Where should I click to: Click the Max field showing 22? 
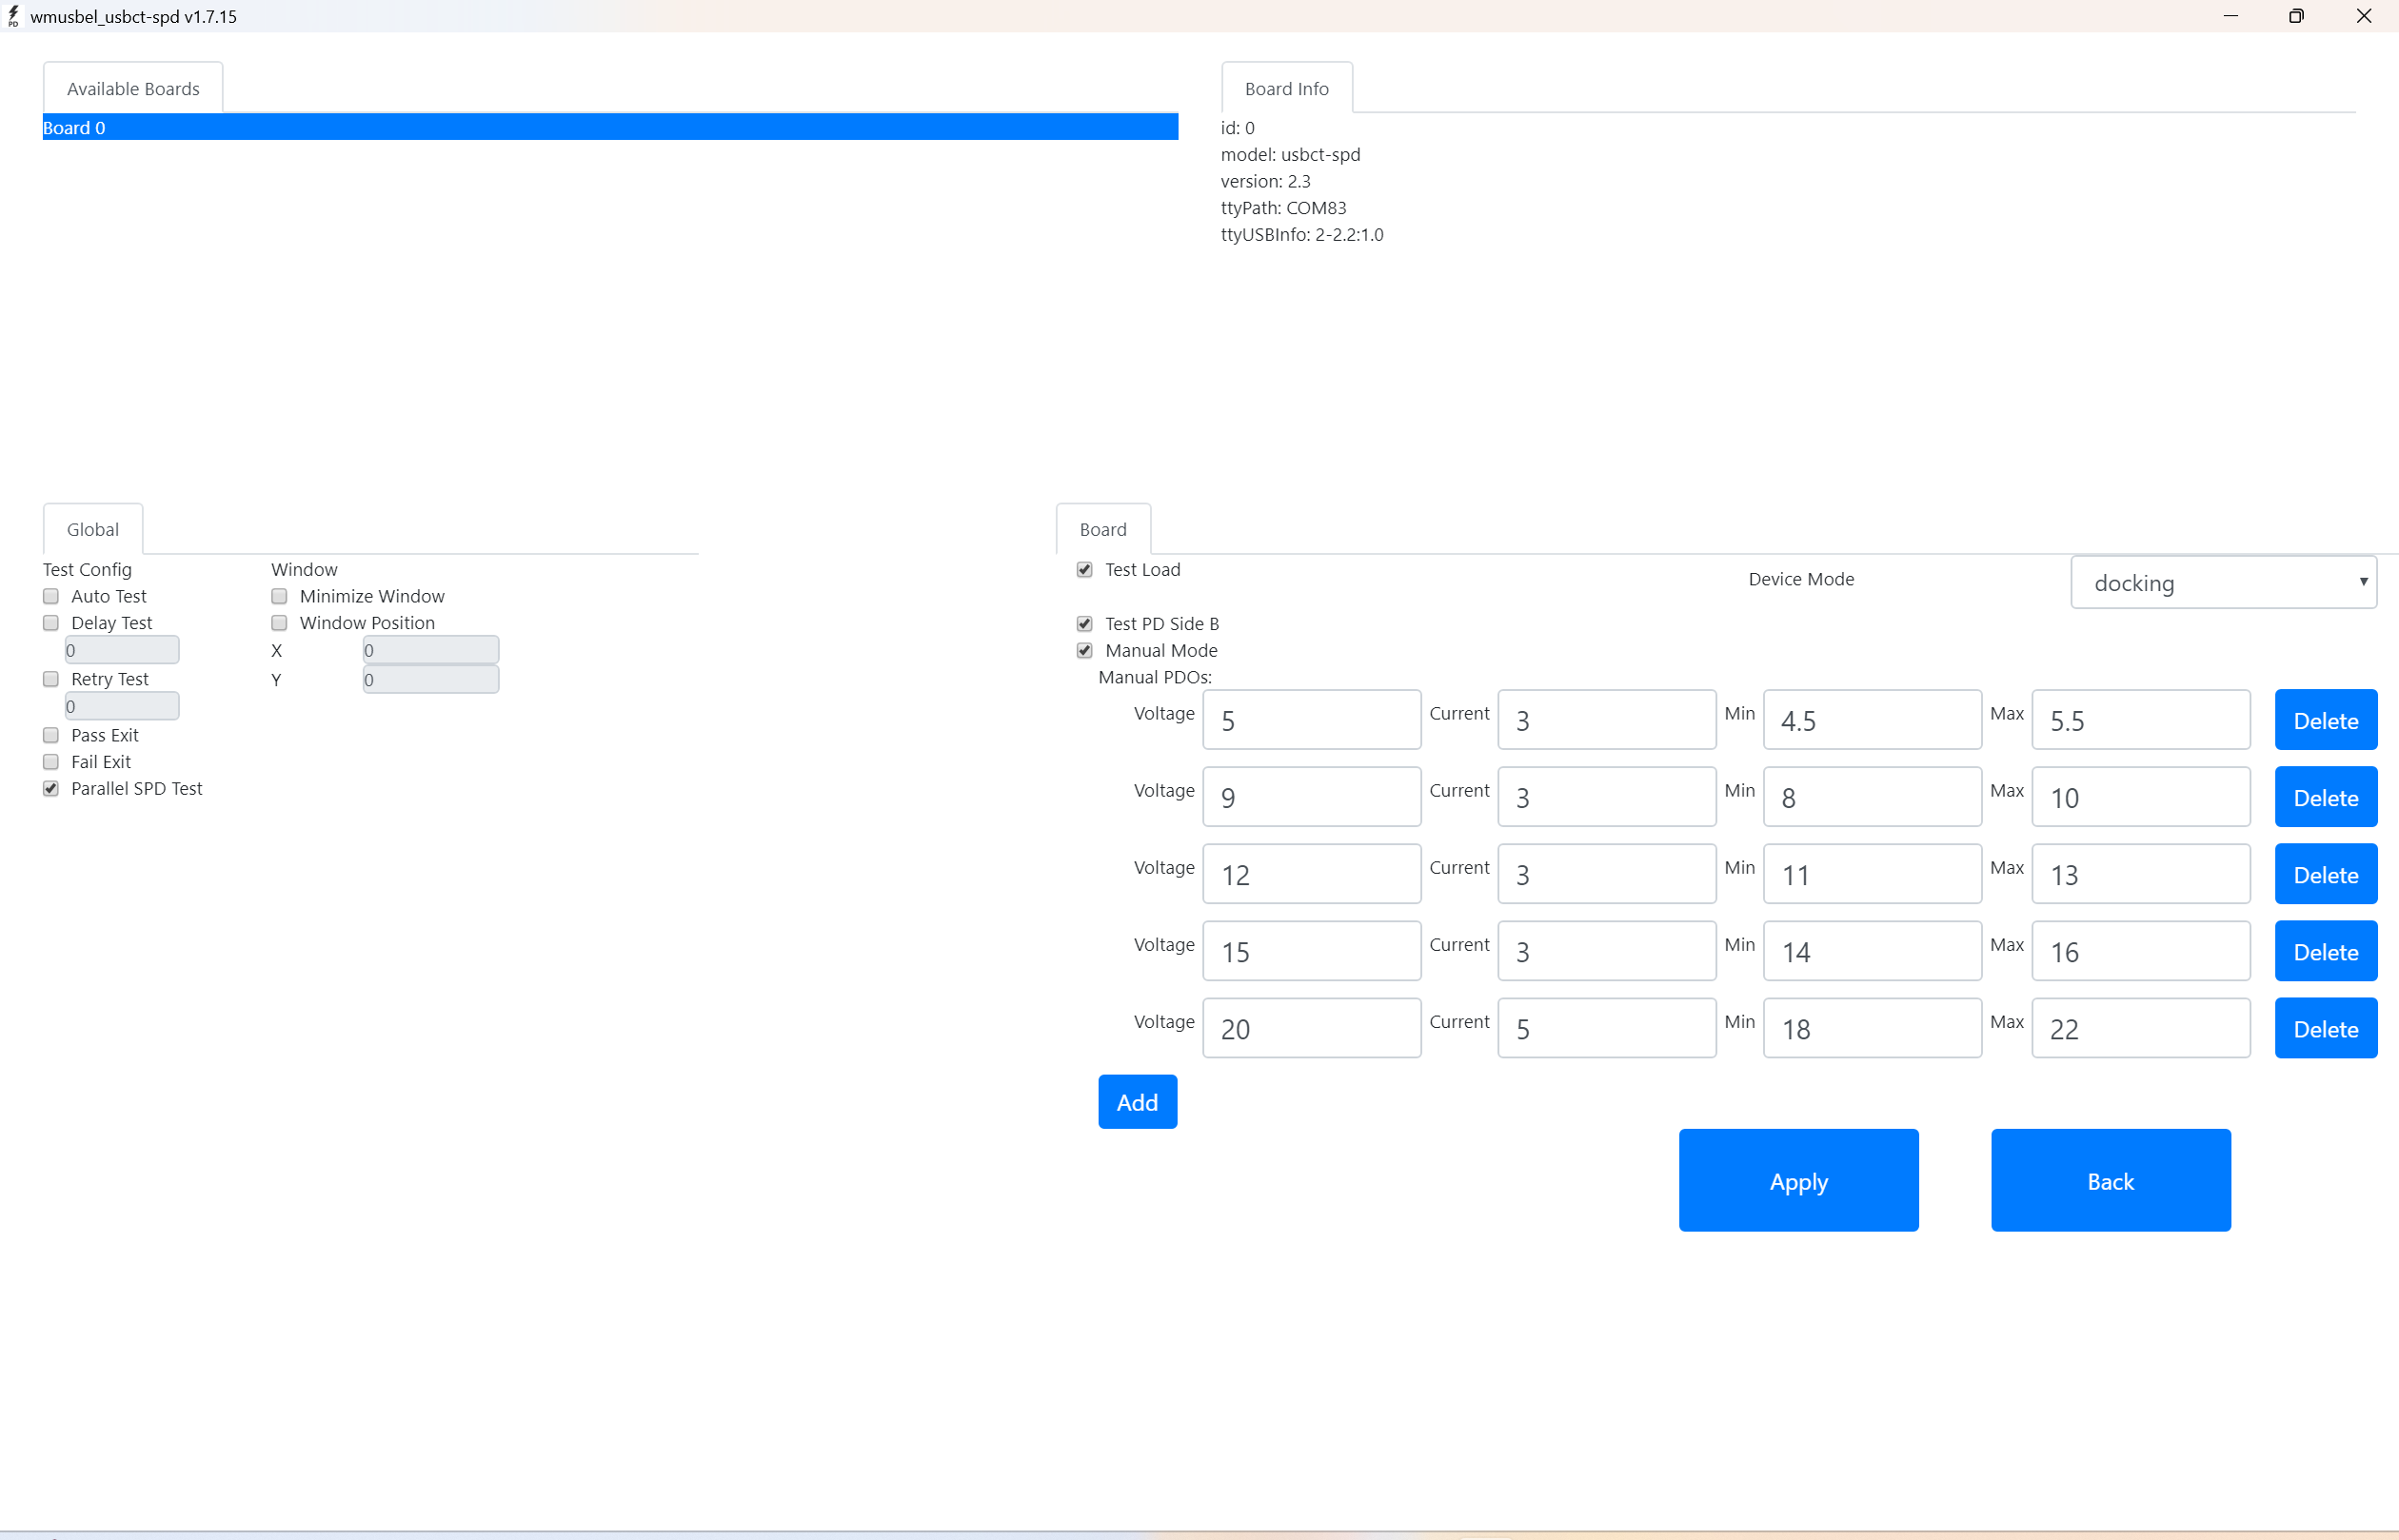pos(2141,1028)
